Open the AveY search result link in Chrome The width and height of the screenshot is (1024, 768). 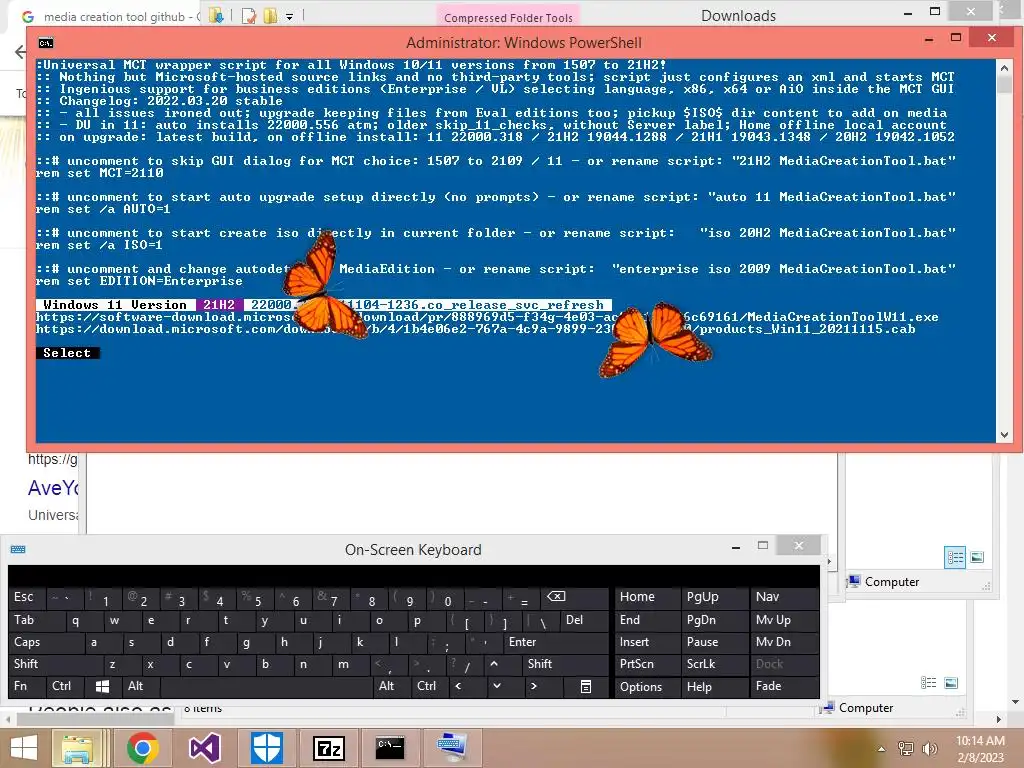click(x=53, y=488)
